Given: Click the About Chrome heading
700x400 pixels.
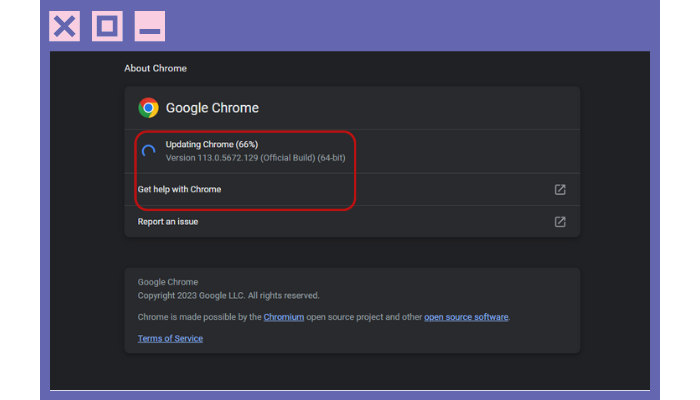Looking at the screenshot, I should (155, 68).
